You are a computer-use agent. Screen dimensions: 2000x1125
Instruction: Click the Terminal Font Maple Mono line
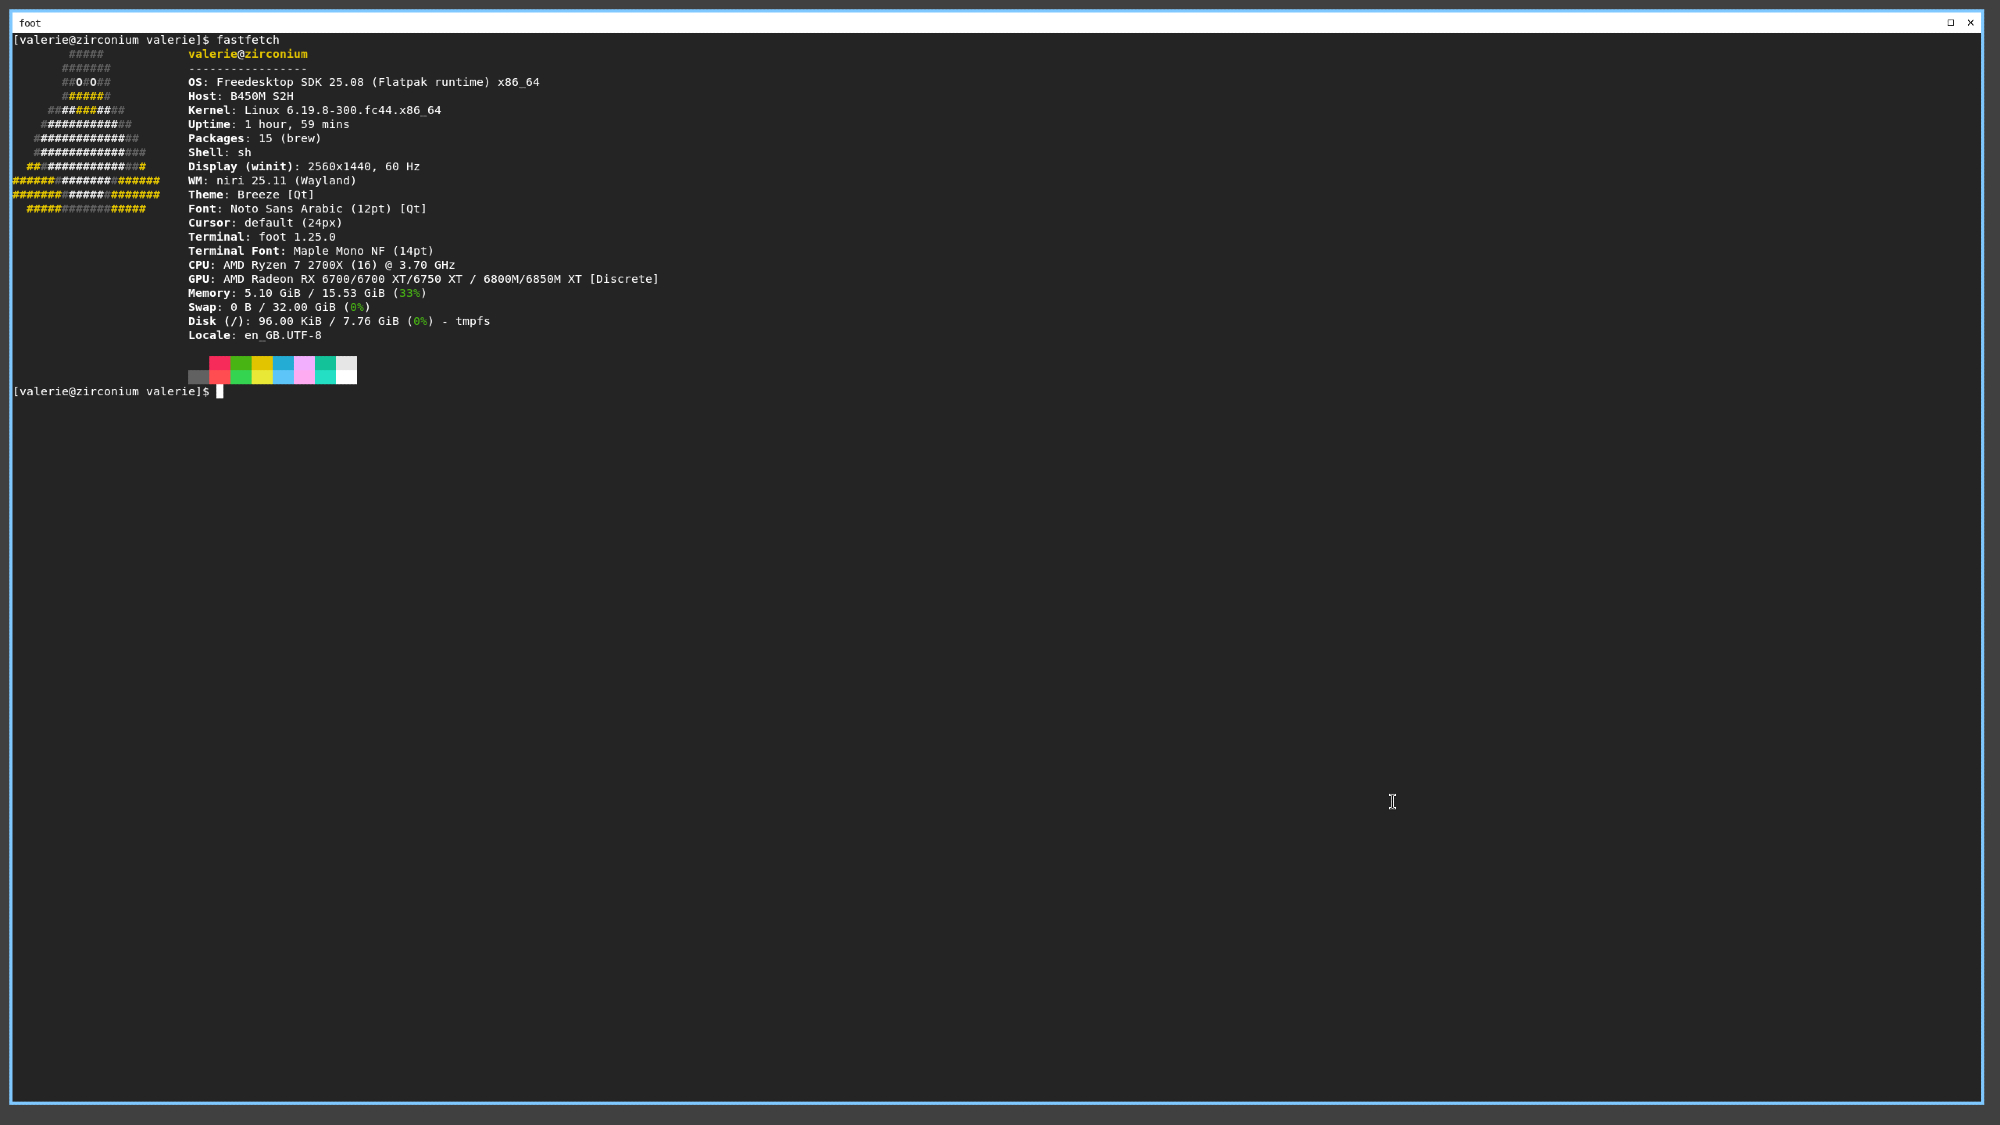311,251
